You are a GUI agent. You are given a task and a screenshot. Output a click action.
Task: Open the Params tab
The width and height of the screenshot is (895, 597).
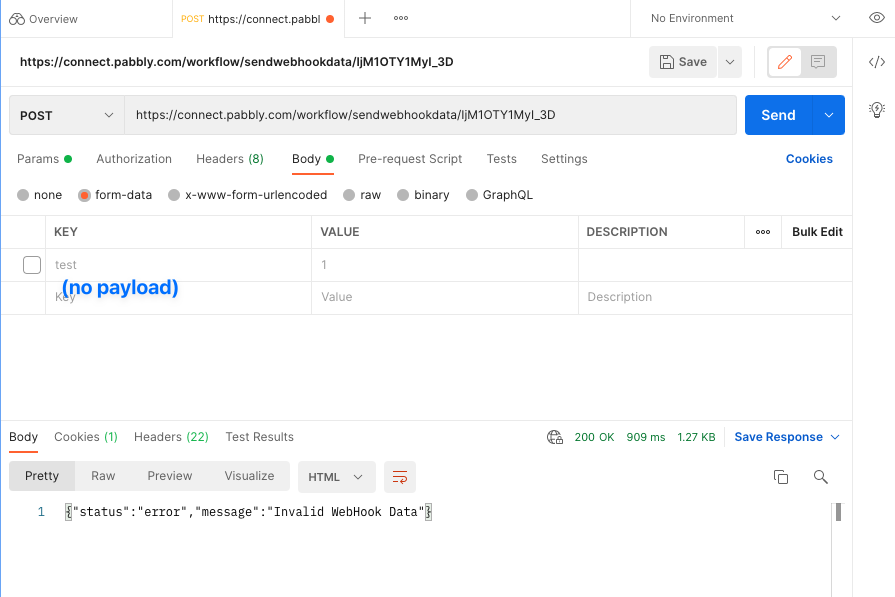pyautogui.click(x=44, y=159)
